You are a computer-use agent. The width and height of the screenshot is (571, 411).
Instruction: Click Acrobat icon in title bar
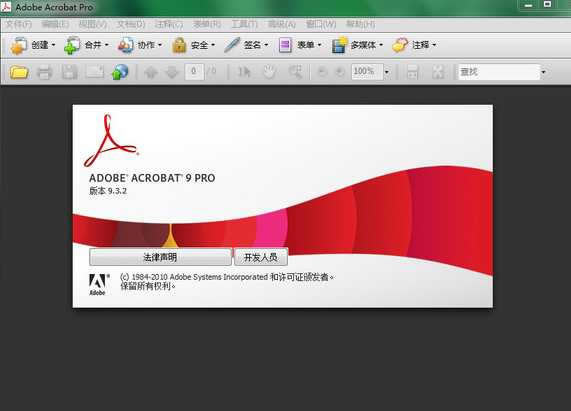coord(6,7)
